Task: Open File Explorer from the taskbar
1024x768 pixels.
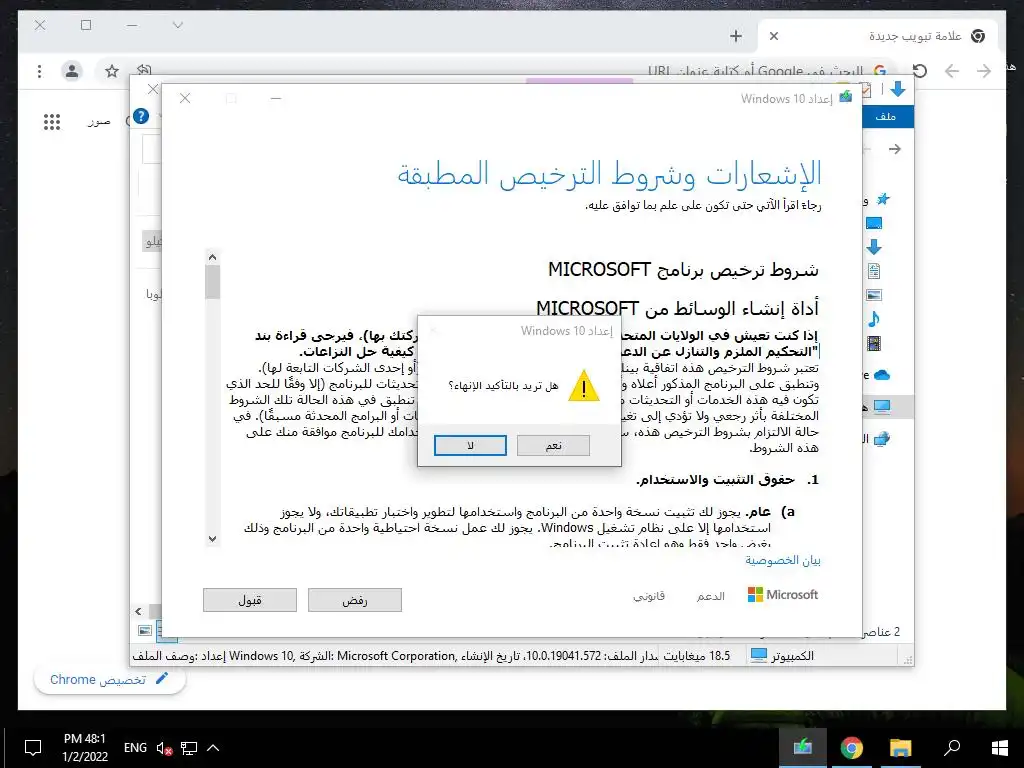Action: (901, 748)
